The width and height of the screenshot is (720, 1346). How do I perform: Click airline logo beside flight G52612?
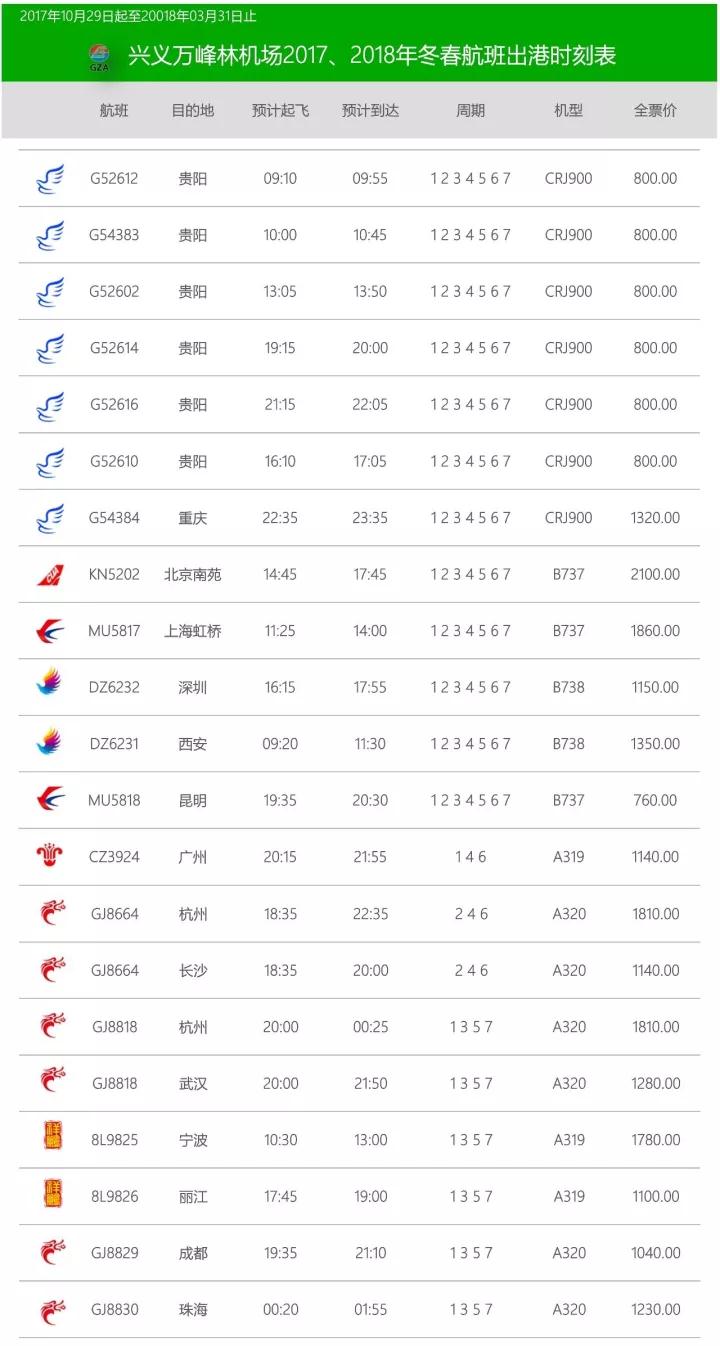point(50,179)
